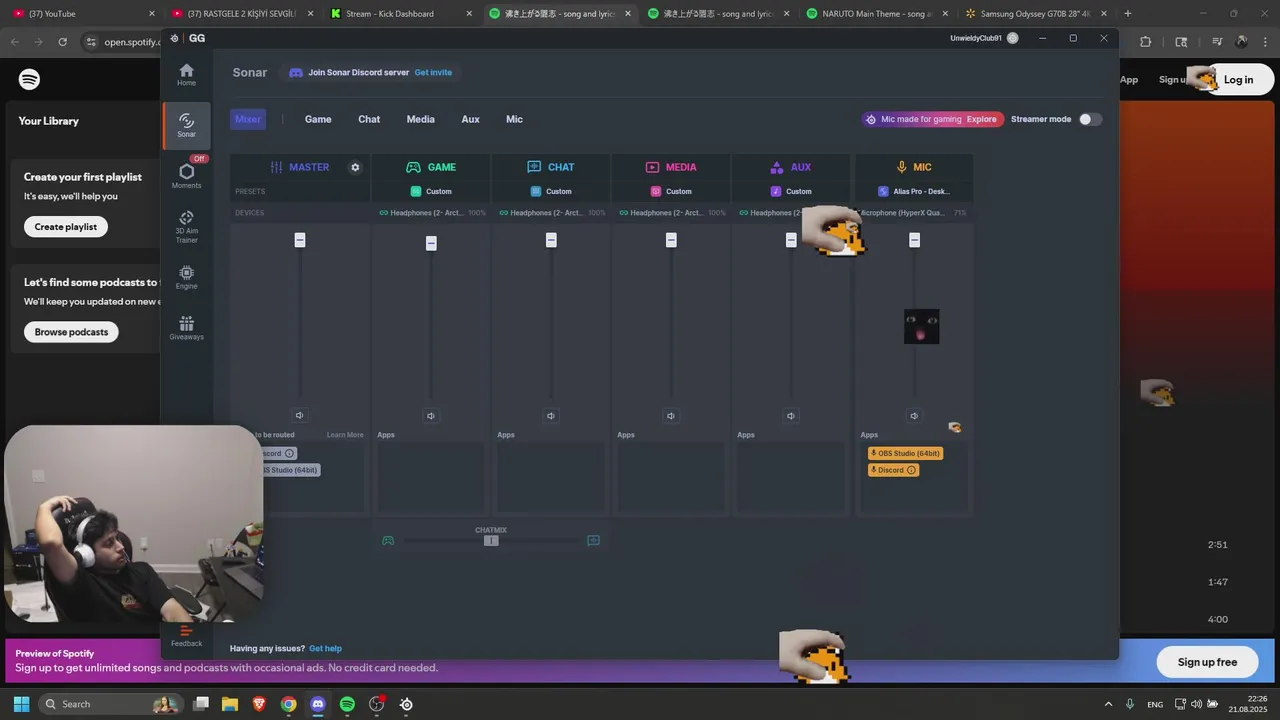Click the Learn More link in Master column
This screenshot has width=1280, height=720.
click(x=345, y=435)
